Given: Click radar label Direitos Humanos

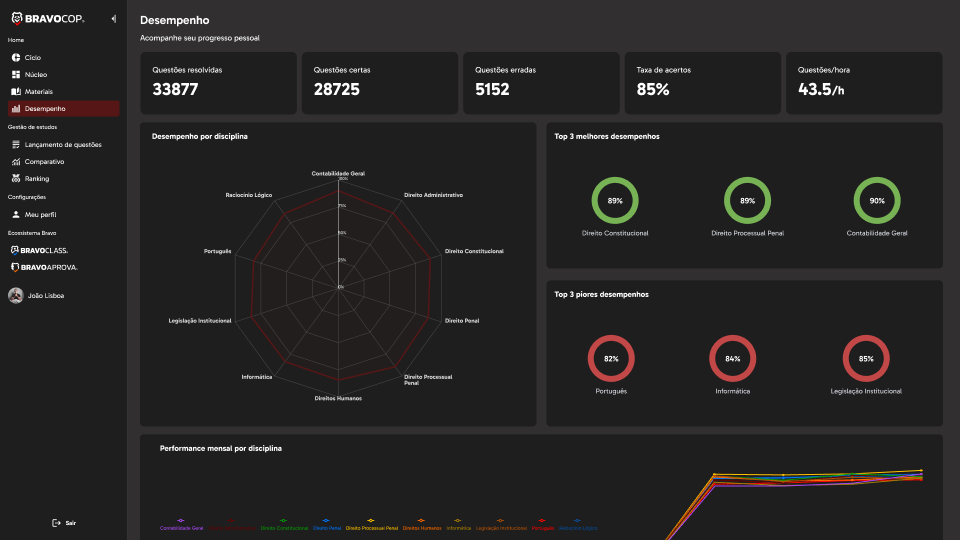Looking at the screenshot, I should (338, 398).
